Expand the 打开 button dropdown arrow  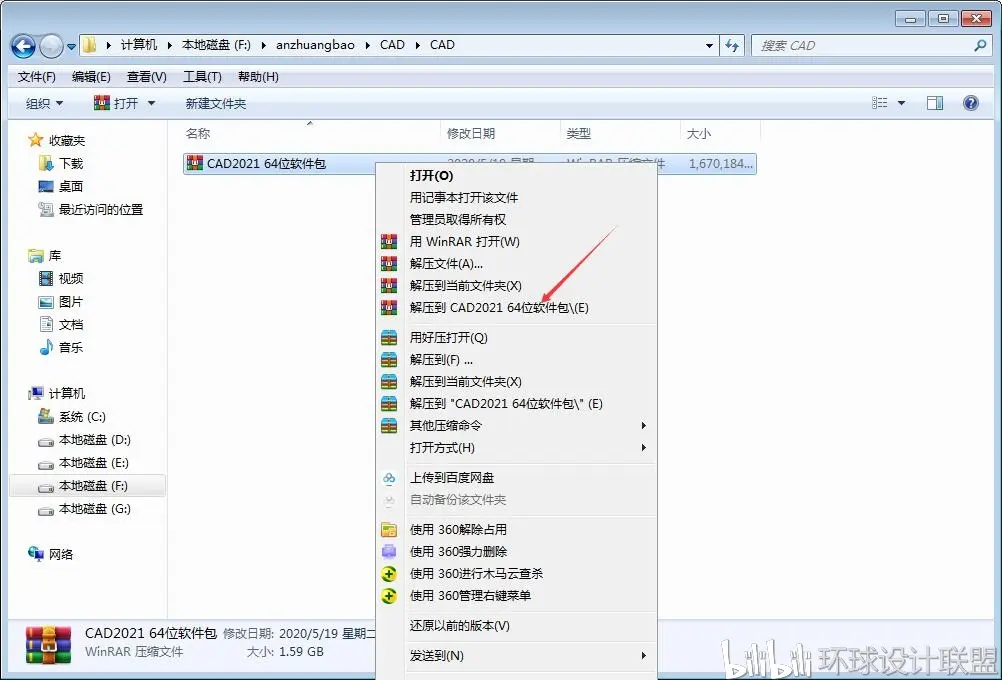151,104
